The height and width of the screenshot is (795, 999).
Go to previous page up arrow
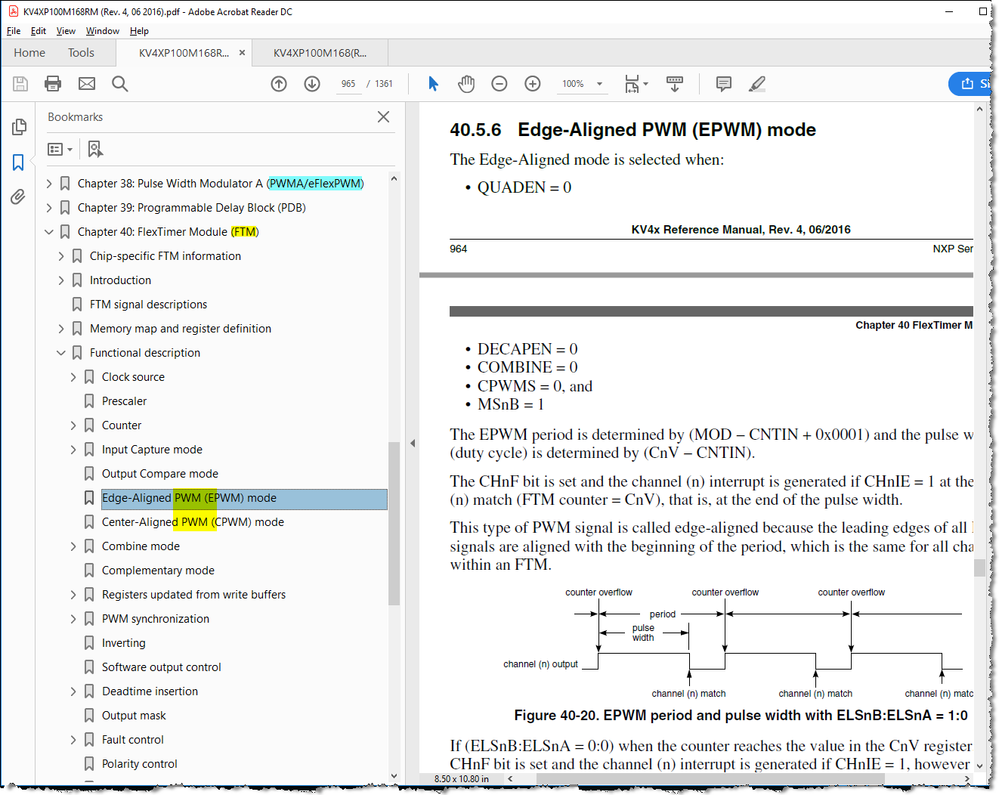click(279, 83)
